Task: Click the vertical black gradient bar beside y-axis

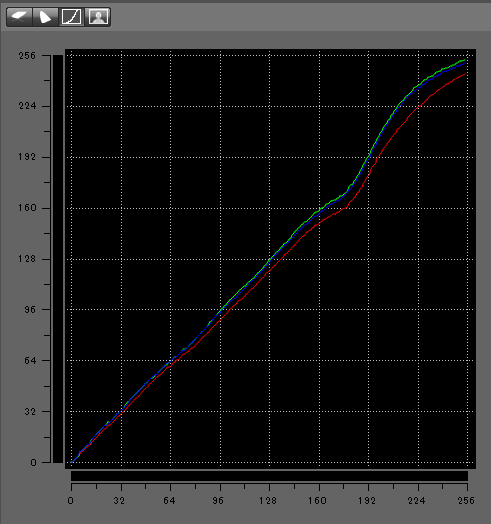Action: [x=58, y=259]
